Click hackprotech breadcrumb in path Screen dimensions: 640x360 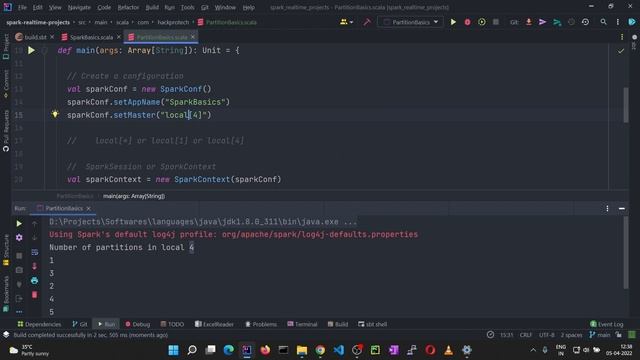coord(173,22)
